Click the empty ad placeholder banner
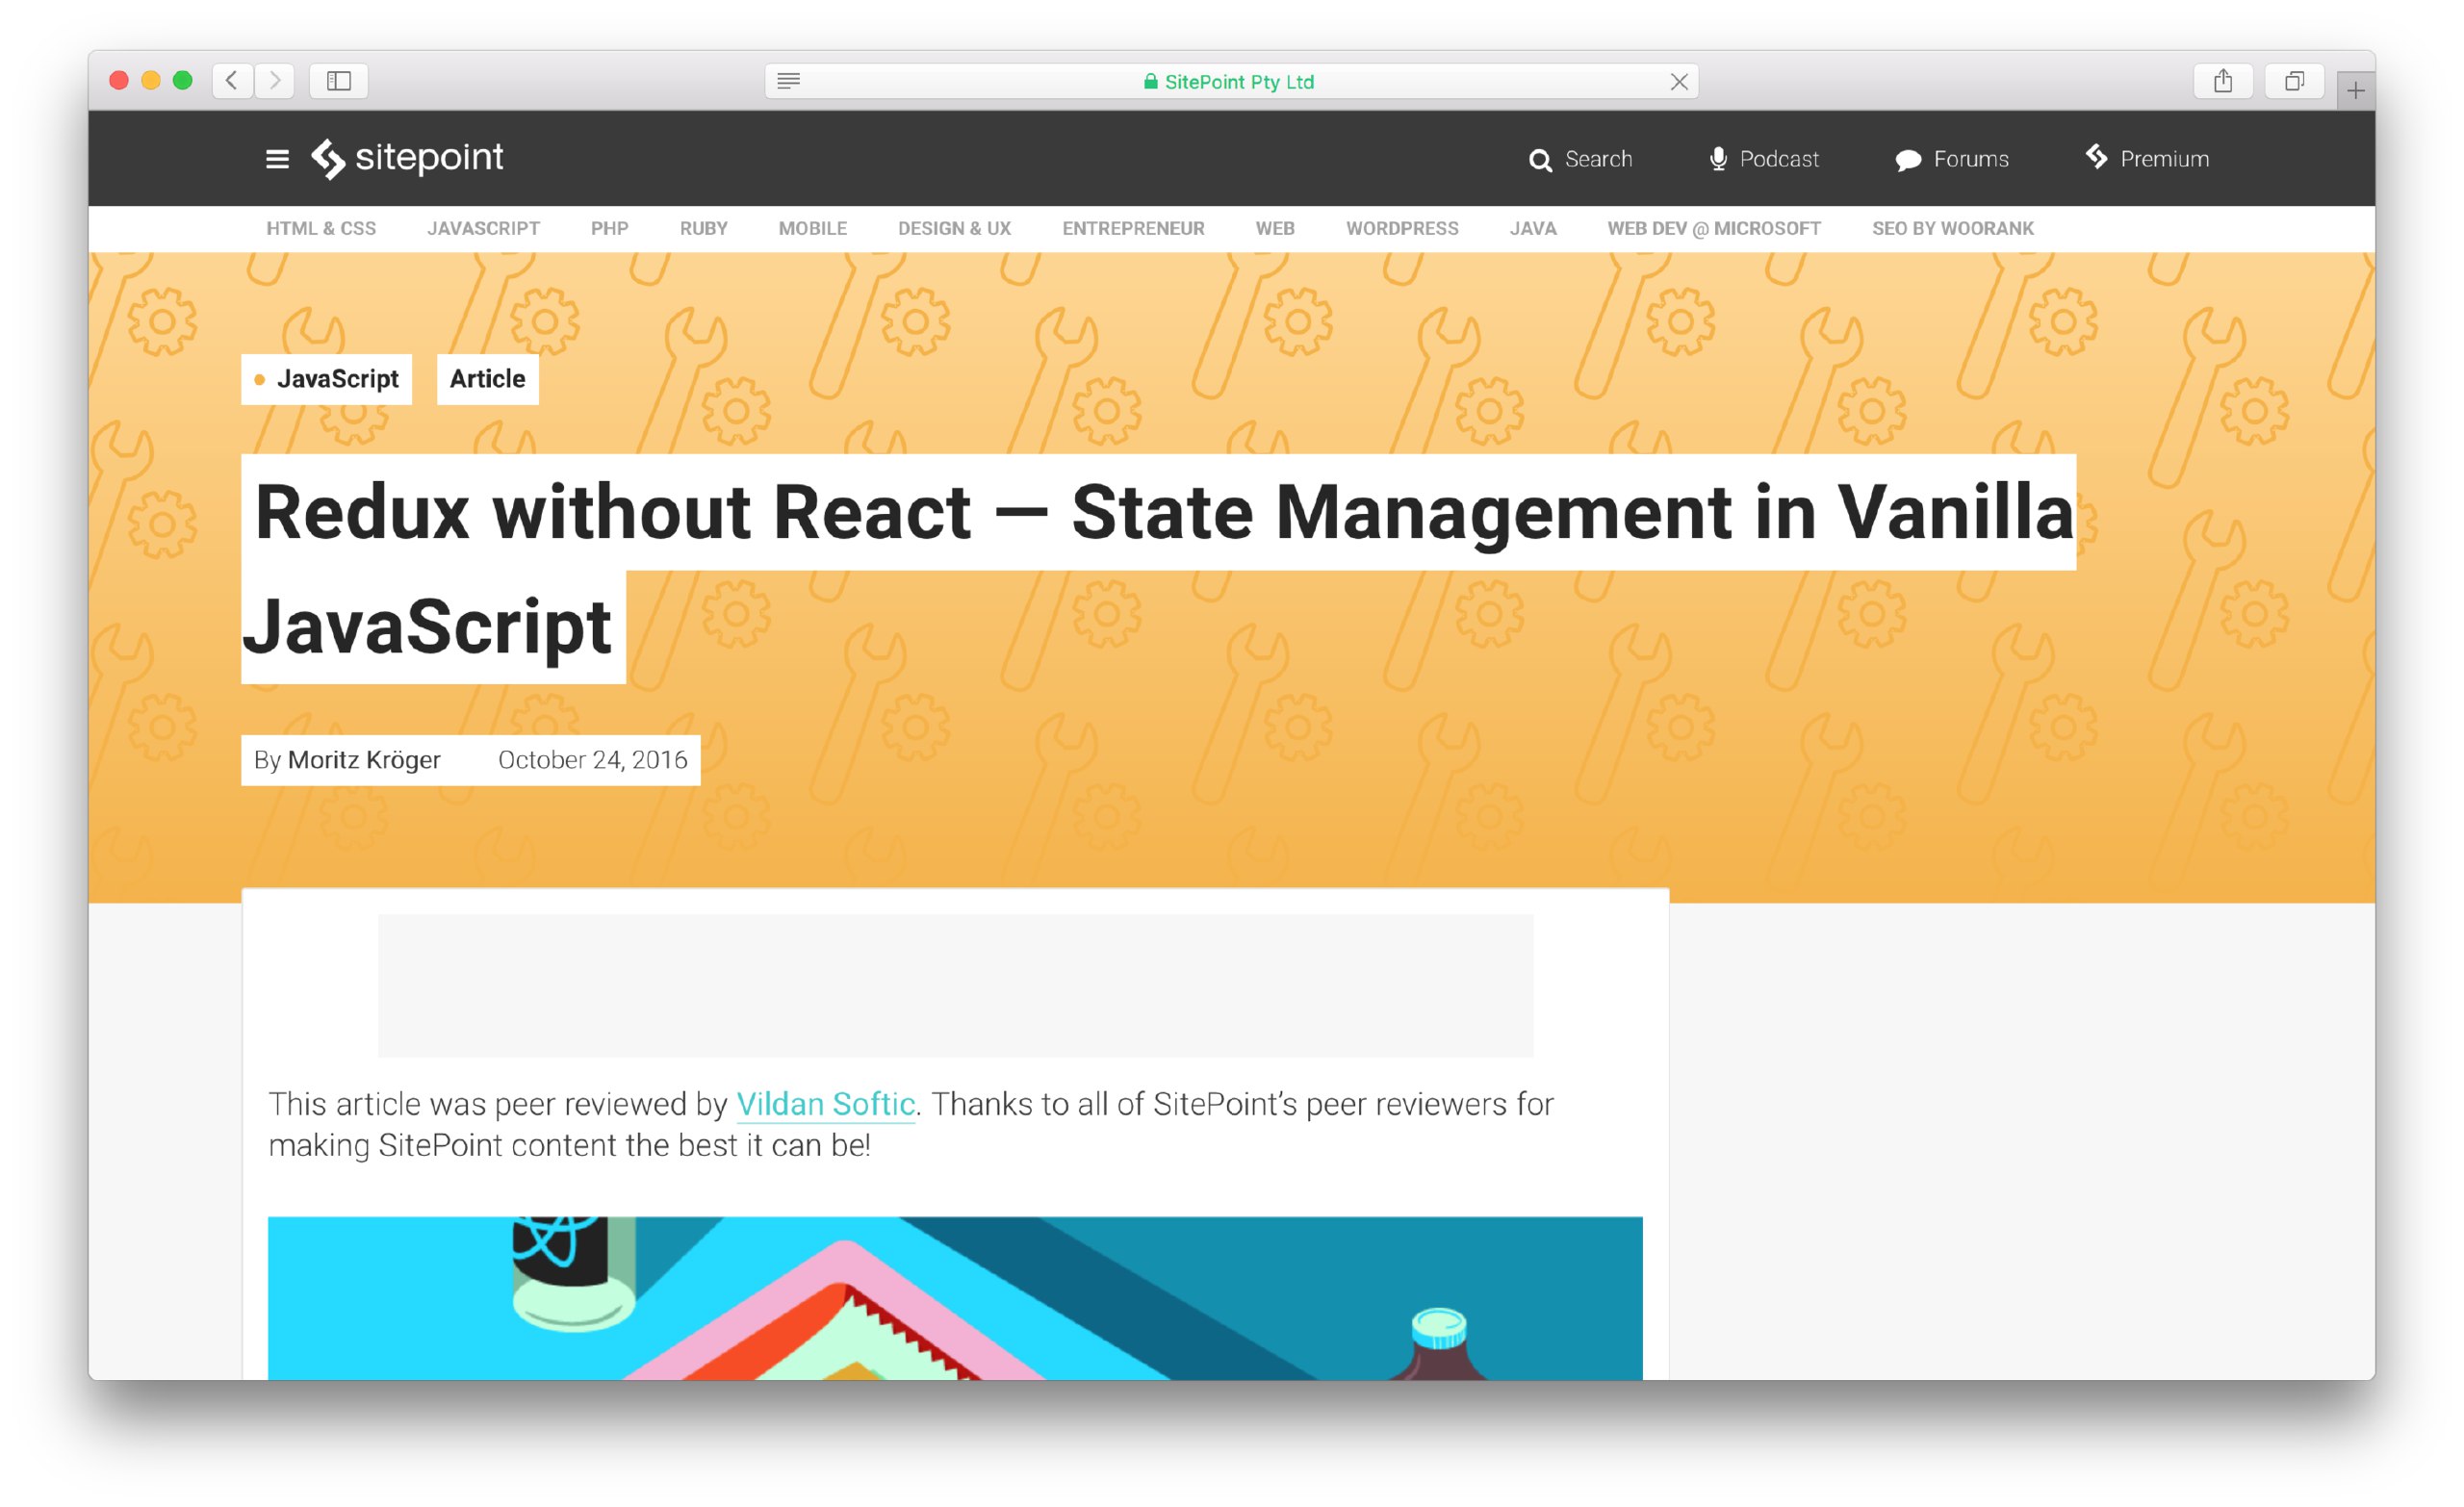Viewport: 2464px width, 1507px height. pyautogui.click(x=955, y=985)
